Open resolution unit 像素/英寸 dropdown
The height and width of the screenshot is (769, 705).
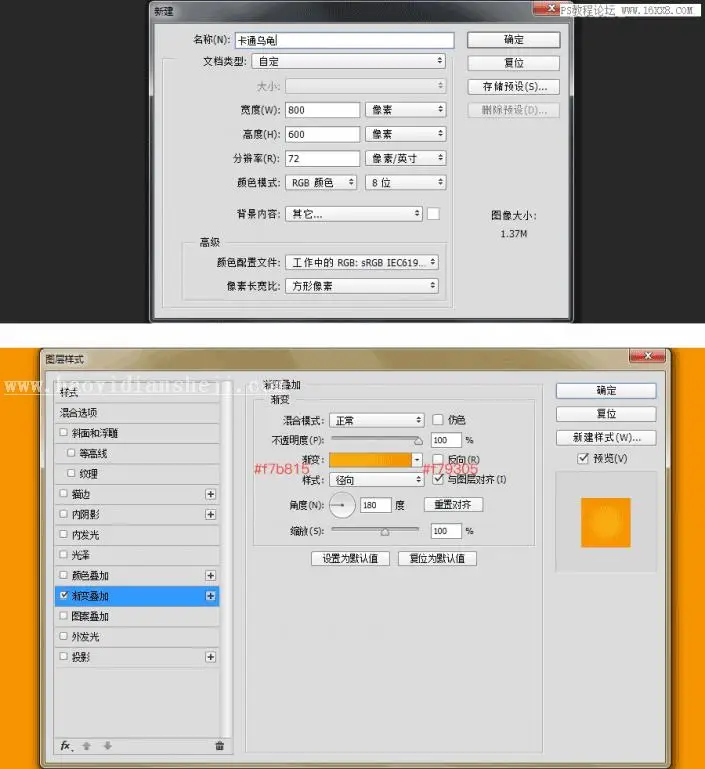pyautogui.click(x=405, y=158)
